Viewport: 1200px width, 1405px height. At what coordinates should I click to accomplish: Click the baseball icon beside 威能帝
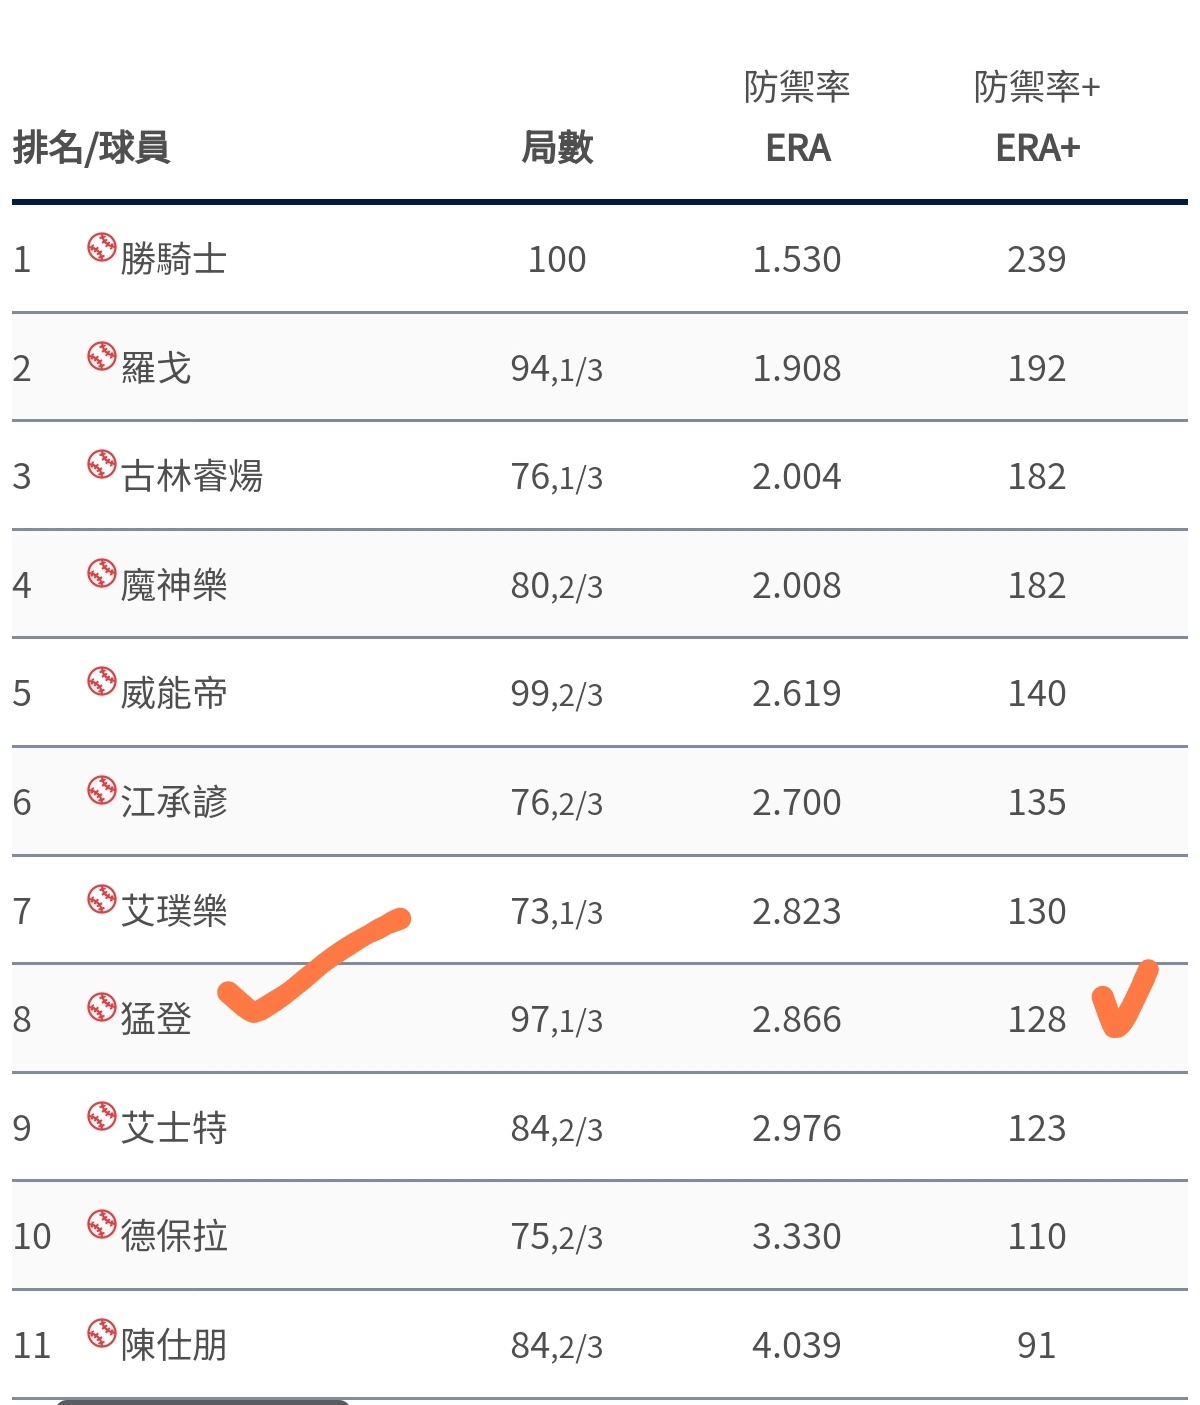point(101,681)
